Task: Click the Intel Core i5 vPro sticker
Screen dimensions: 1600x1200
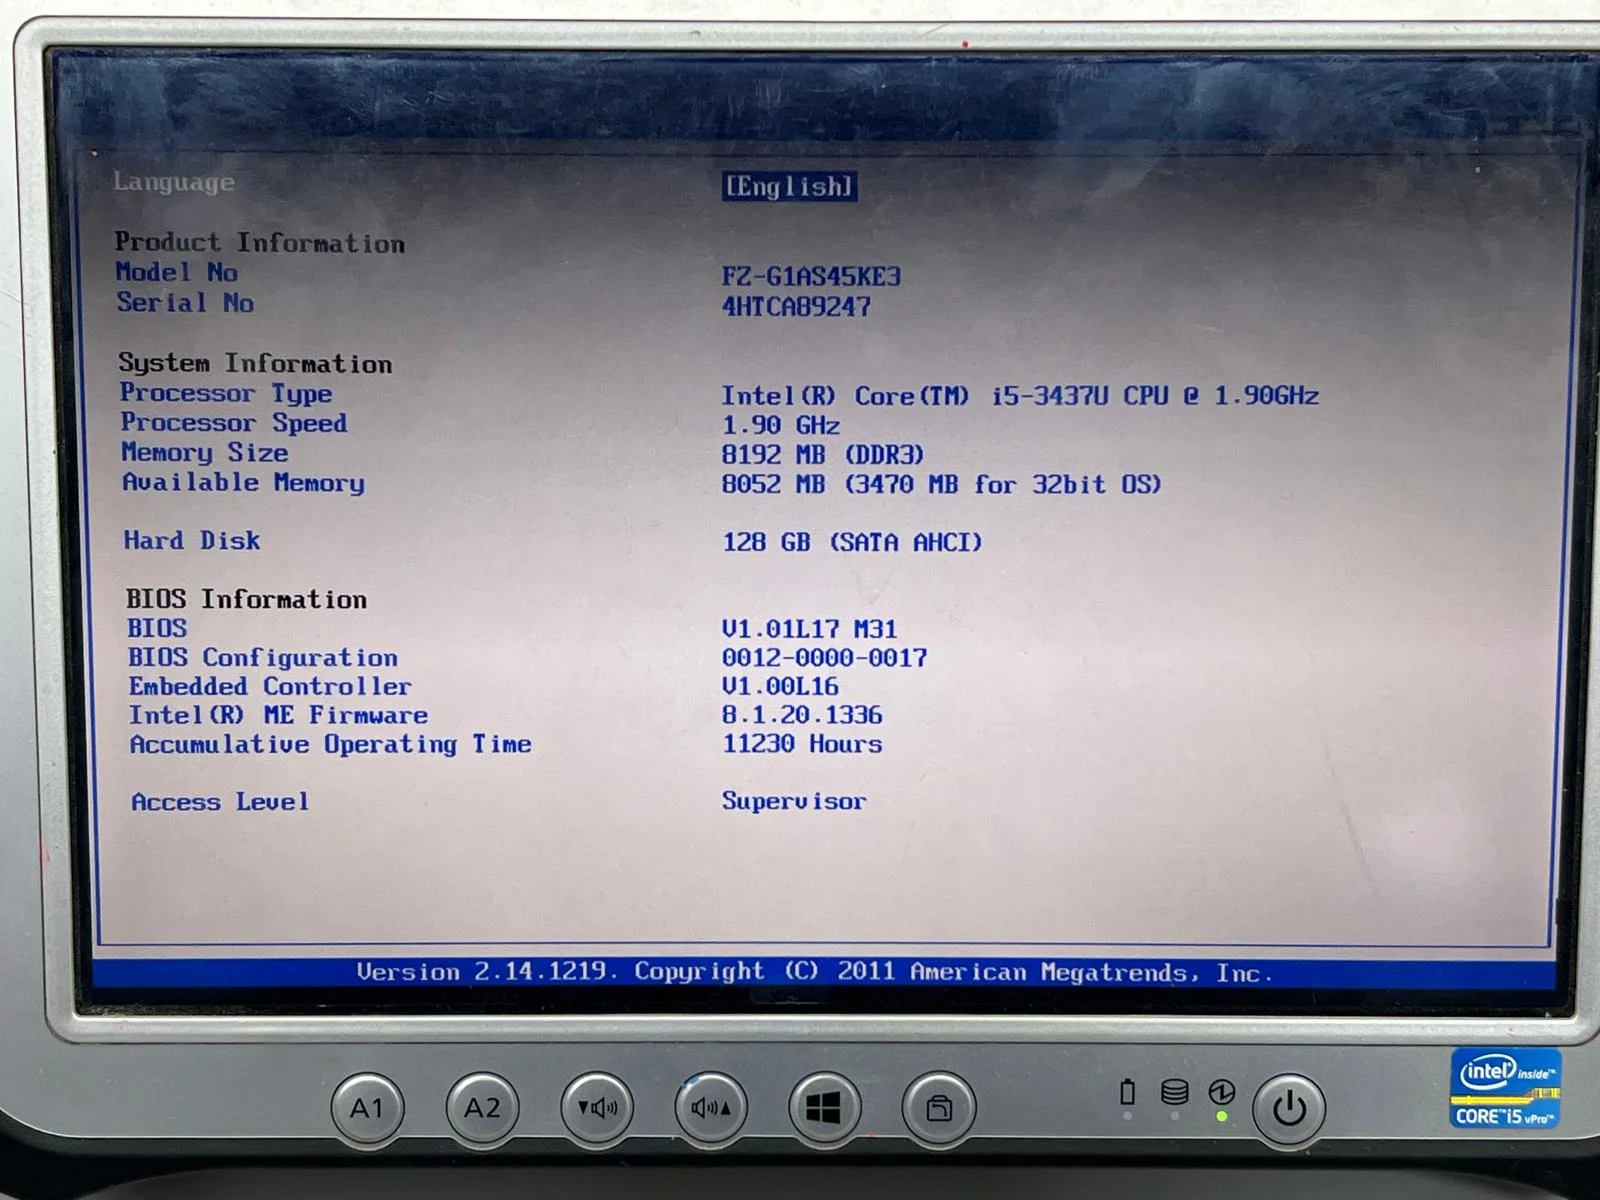Action: coord(1505,1088)
